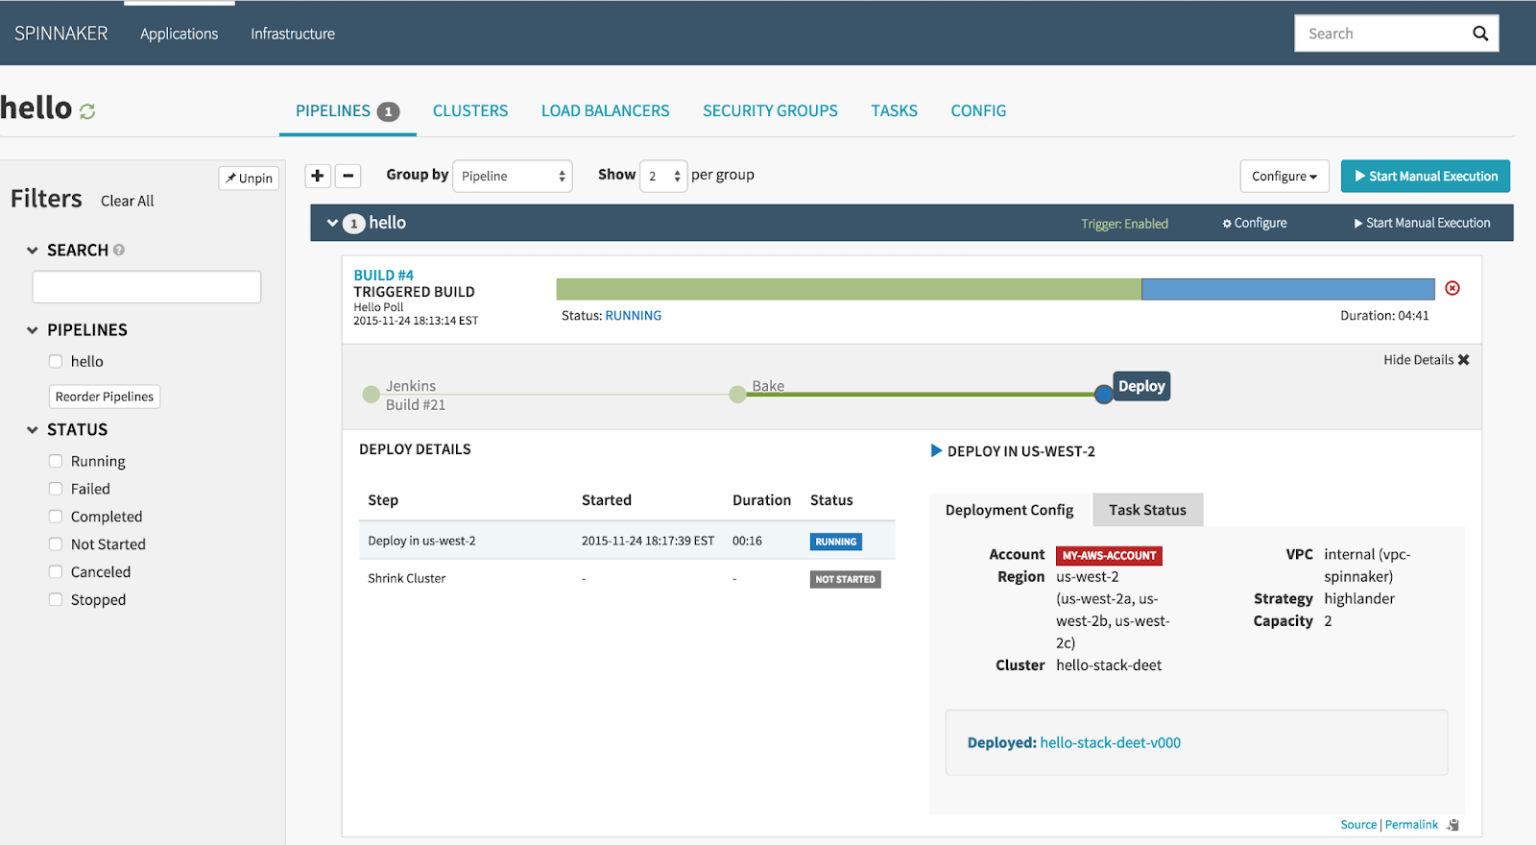Image resolution: width=1536 pixels, height=845 pixels.
Task: Start Manual Execution of the pipeline
Action: click(x=1425, y=175)
